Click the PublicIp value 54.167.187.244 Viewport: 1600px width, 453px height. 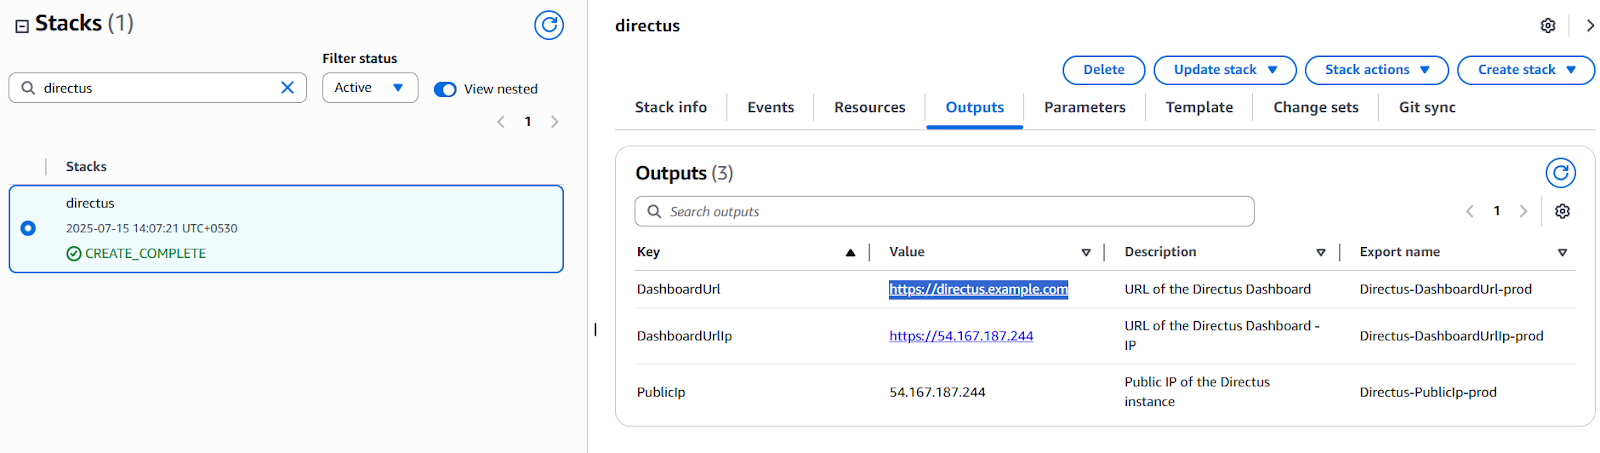pos(937,392)
